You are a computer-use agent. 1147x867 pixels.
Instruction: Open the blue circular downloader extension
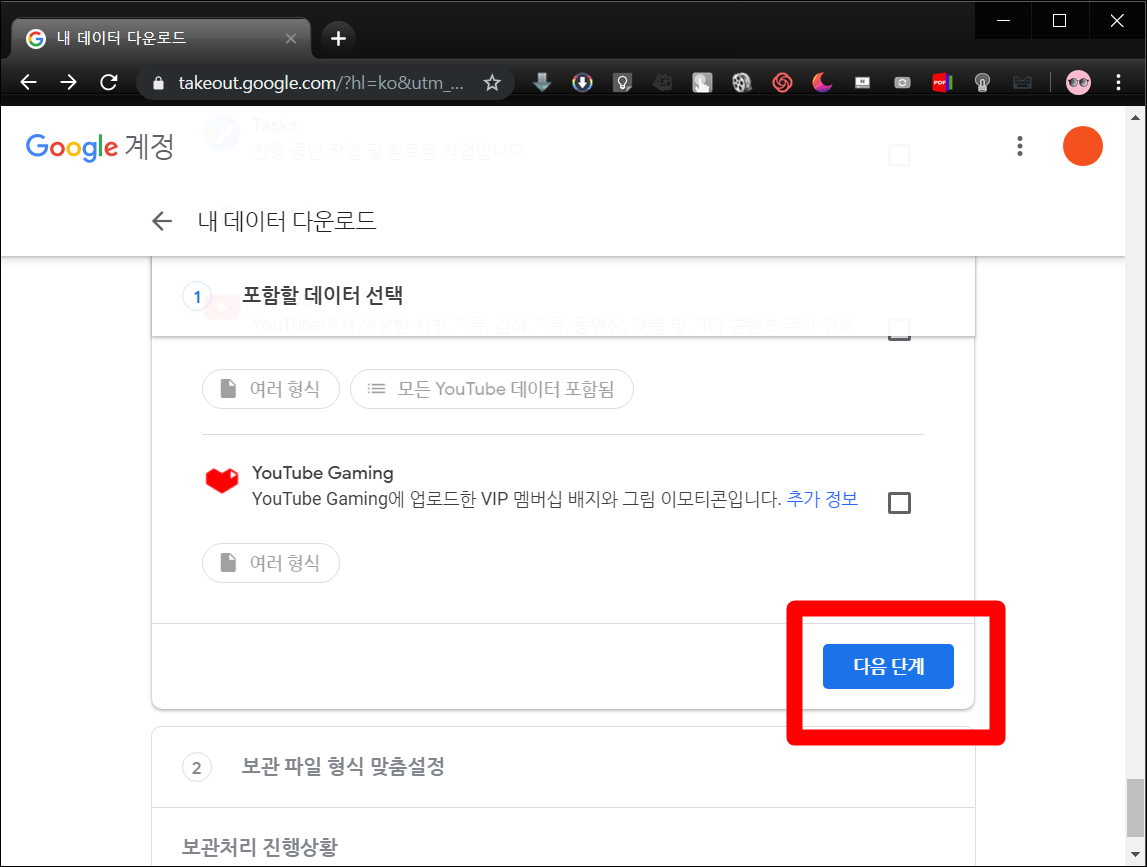coord(582,83)
